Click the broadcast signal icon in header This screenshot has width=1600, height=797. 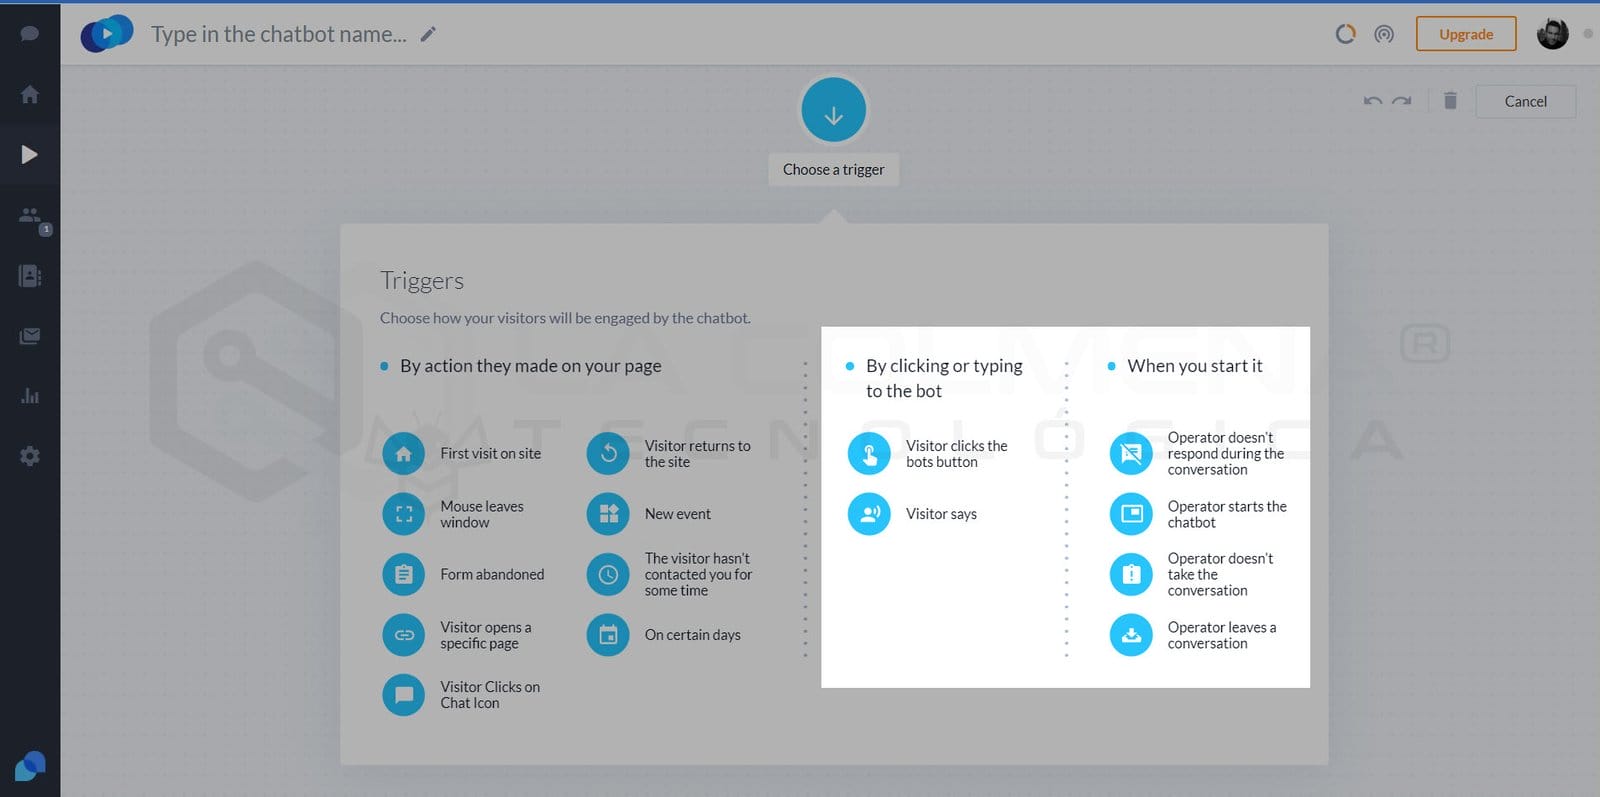[1384, 34]
